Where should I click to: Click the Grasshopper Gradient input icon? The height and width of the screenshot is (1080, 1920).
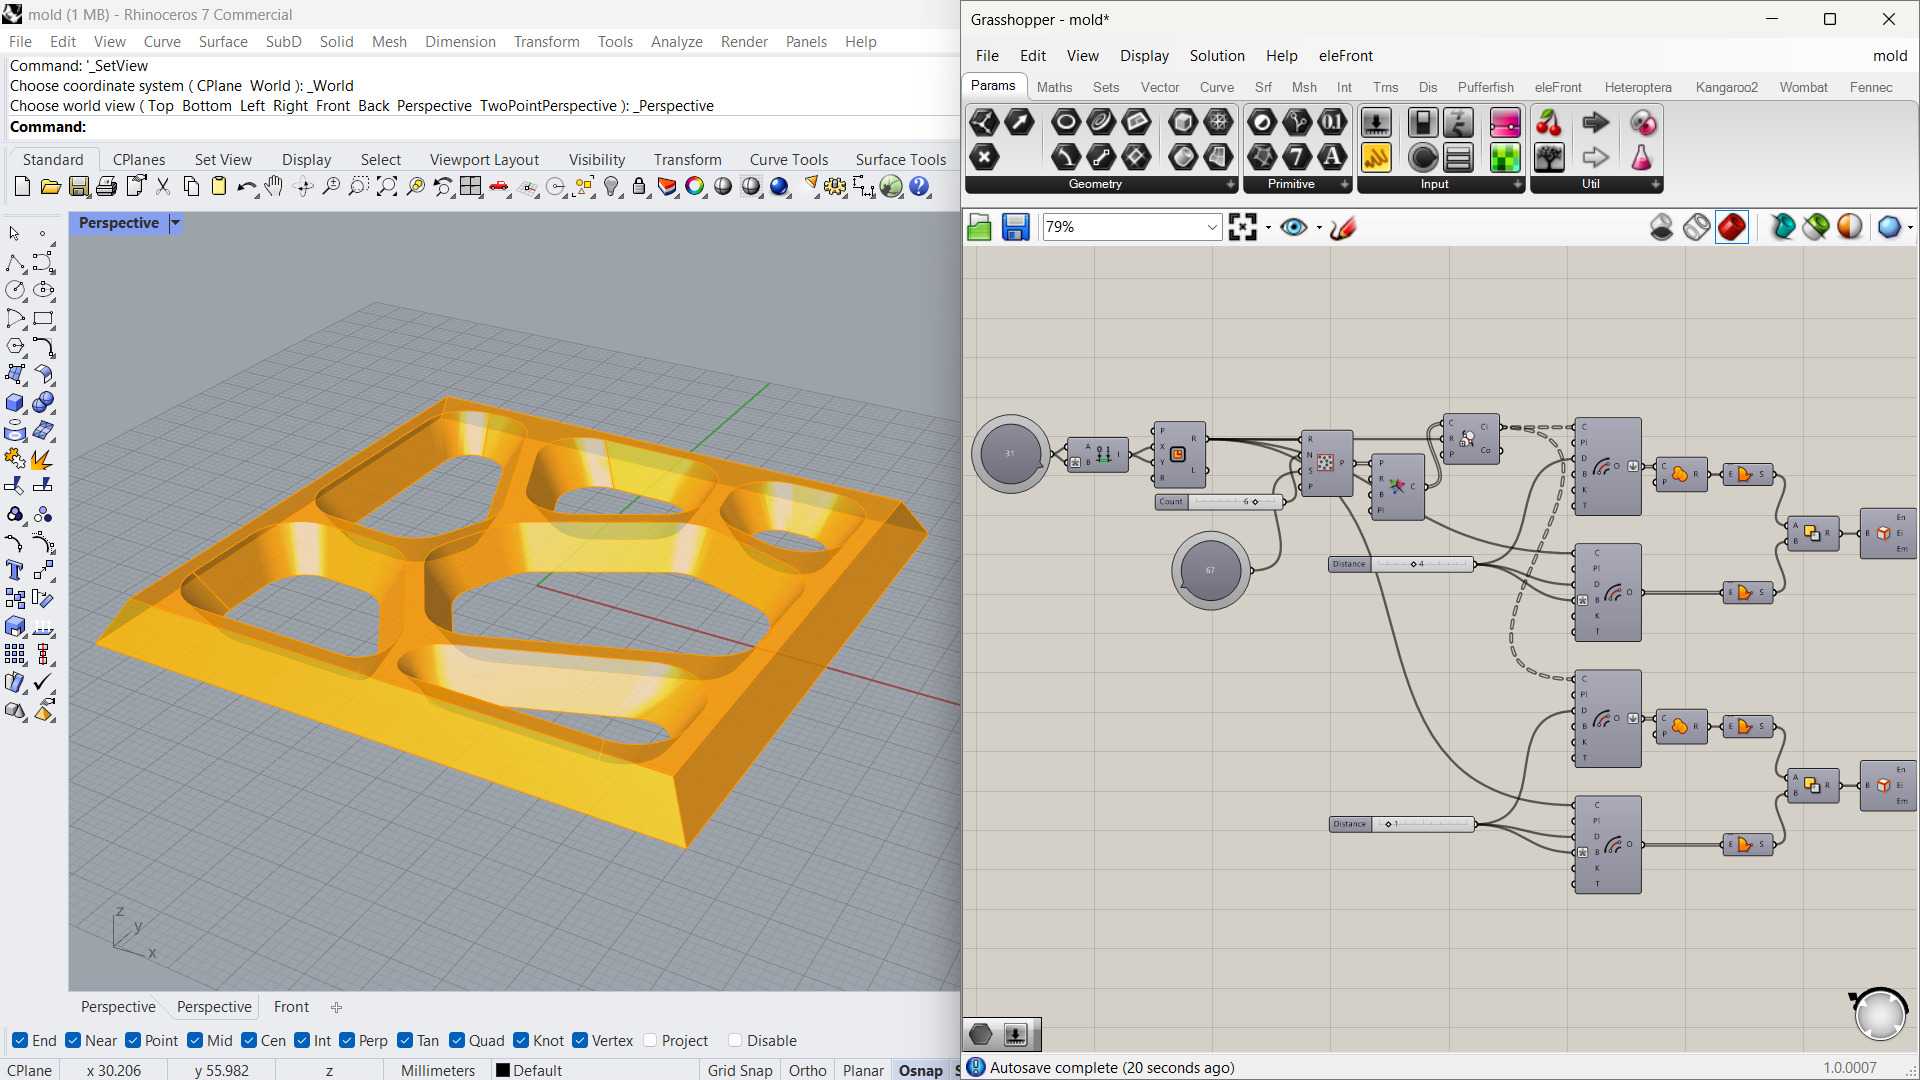pyautogui.click(x=1505, y=122)
